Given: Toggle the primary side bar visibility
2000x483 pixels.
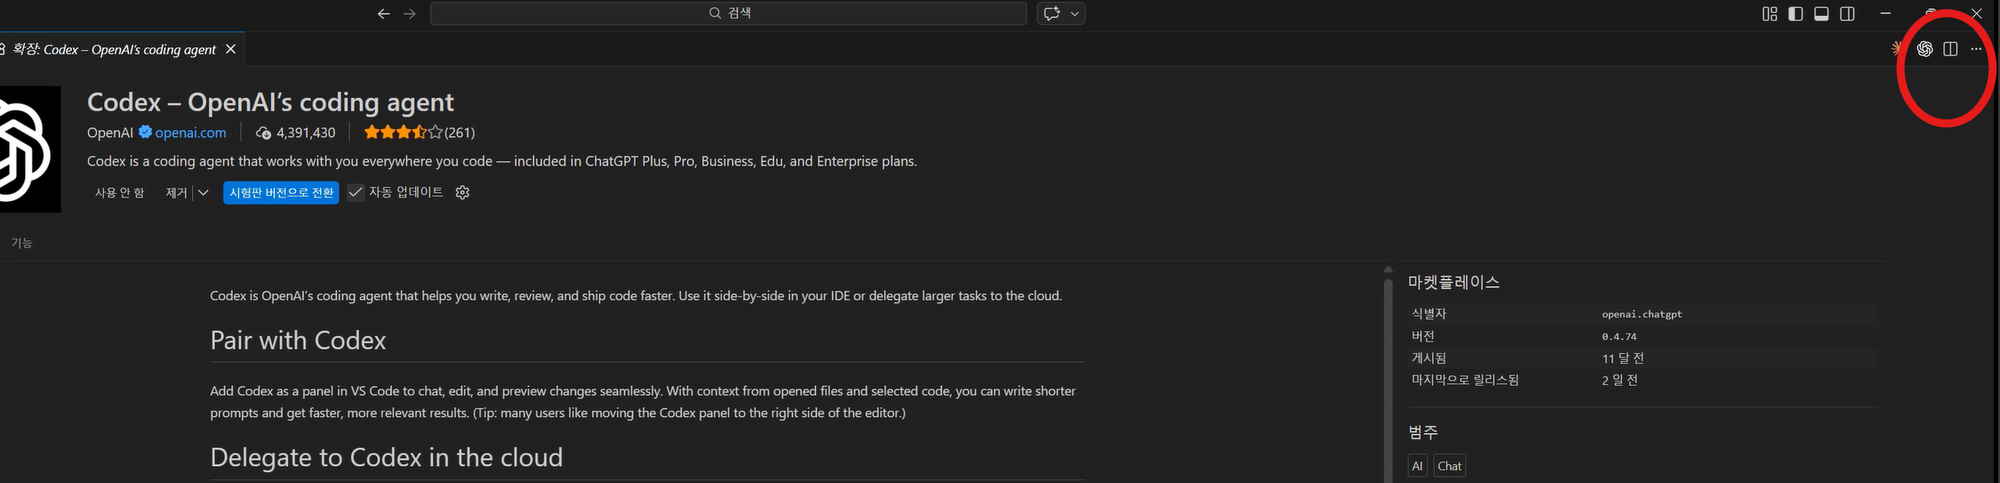Looking at the screenshot, I should 1796,14.
